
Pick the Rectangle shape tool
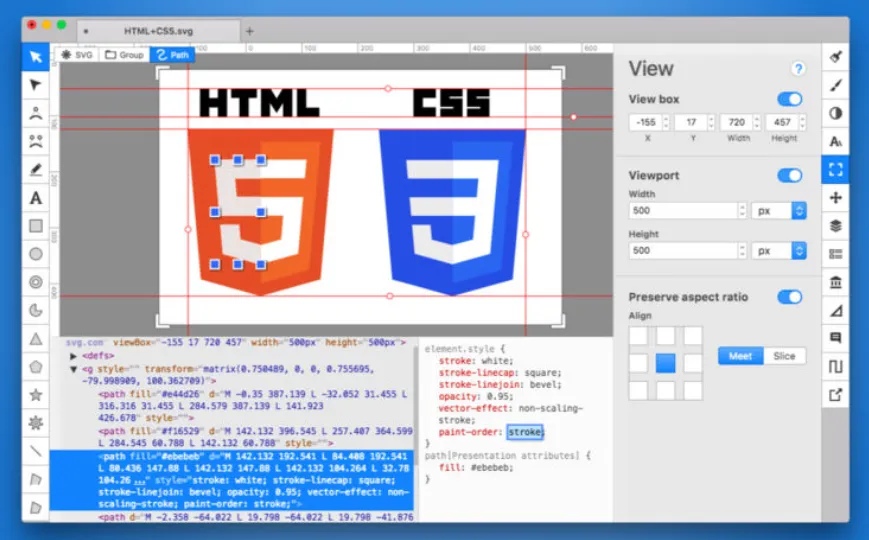tap(35, 226)
